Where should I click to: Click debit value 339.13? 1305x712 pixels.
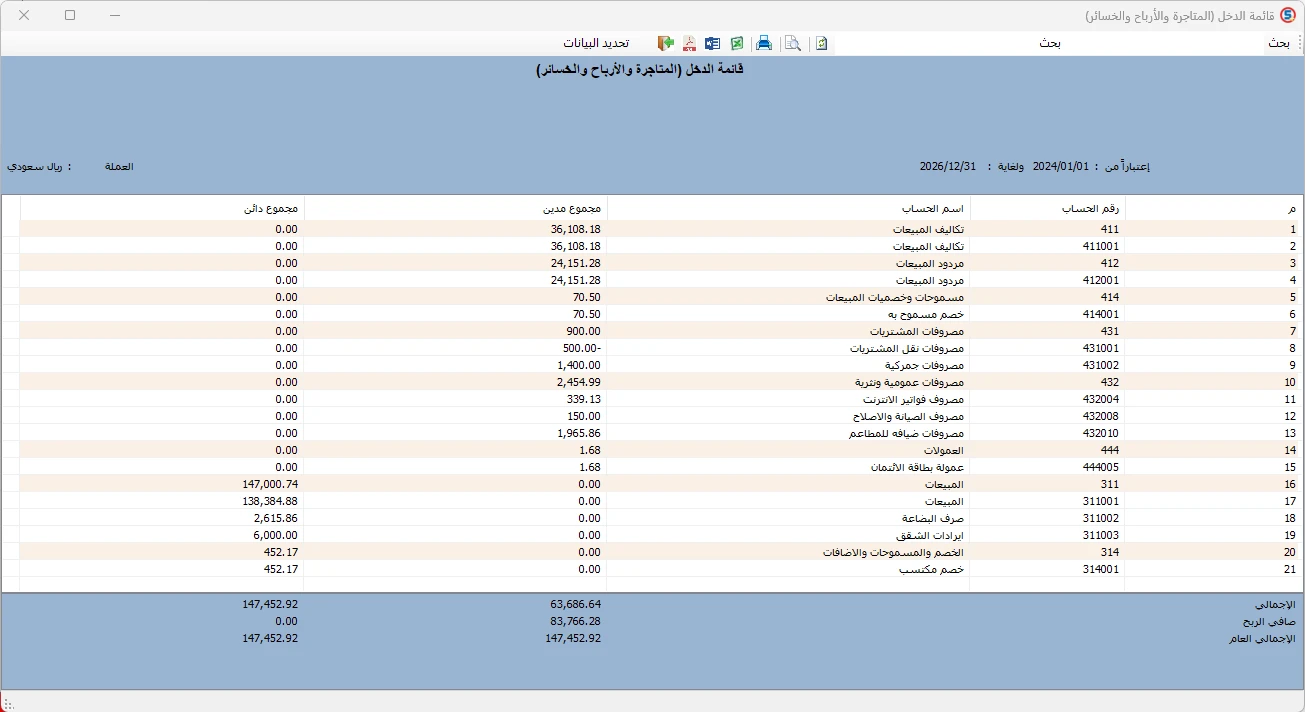point(585,399)
